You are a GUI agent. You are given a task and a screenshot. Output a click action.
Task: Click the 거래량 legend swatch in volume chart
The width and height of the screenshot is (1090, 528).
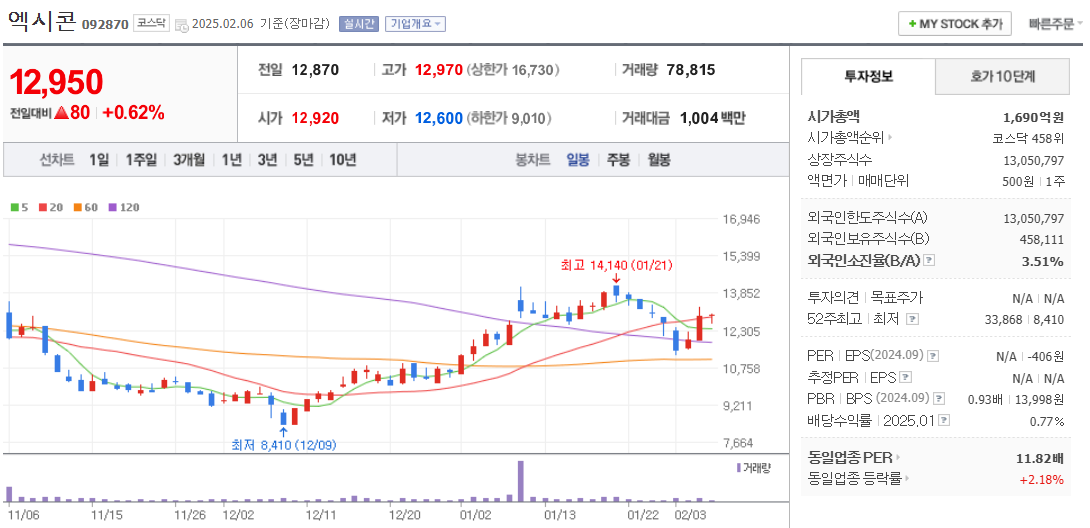[738, 468]
